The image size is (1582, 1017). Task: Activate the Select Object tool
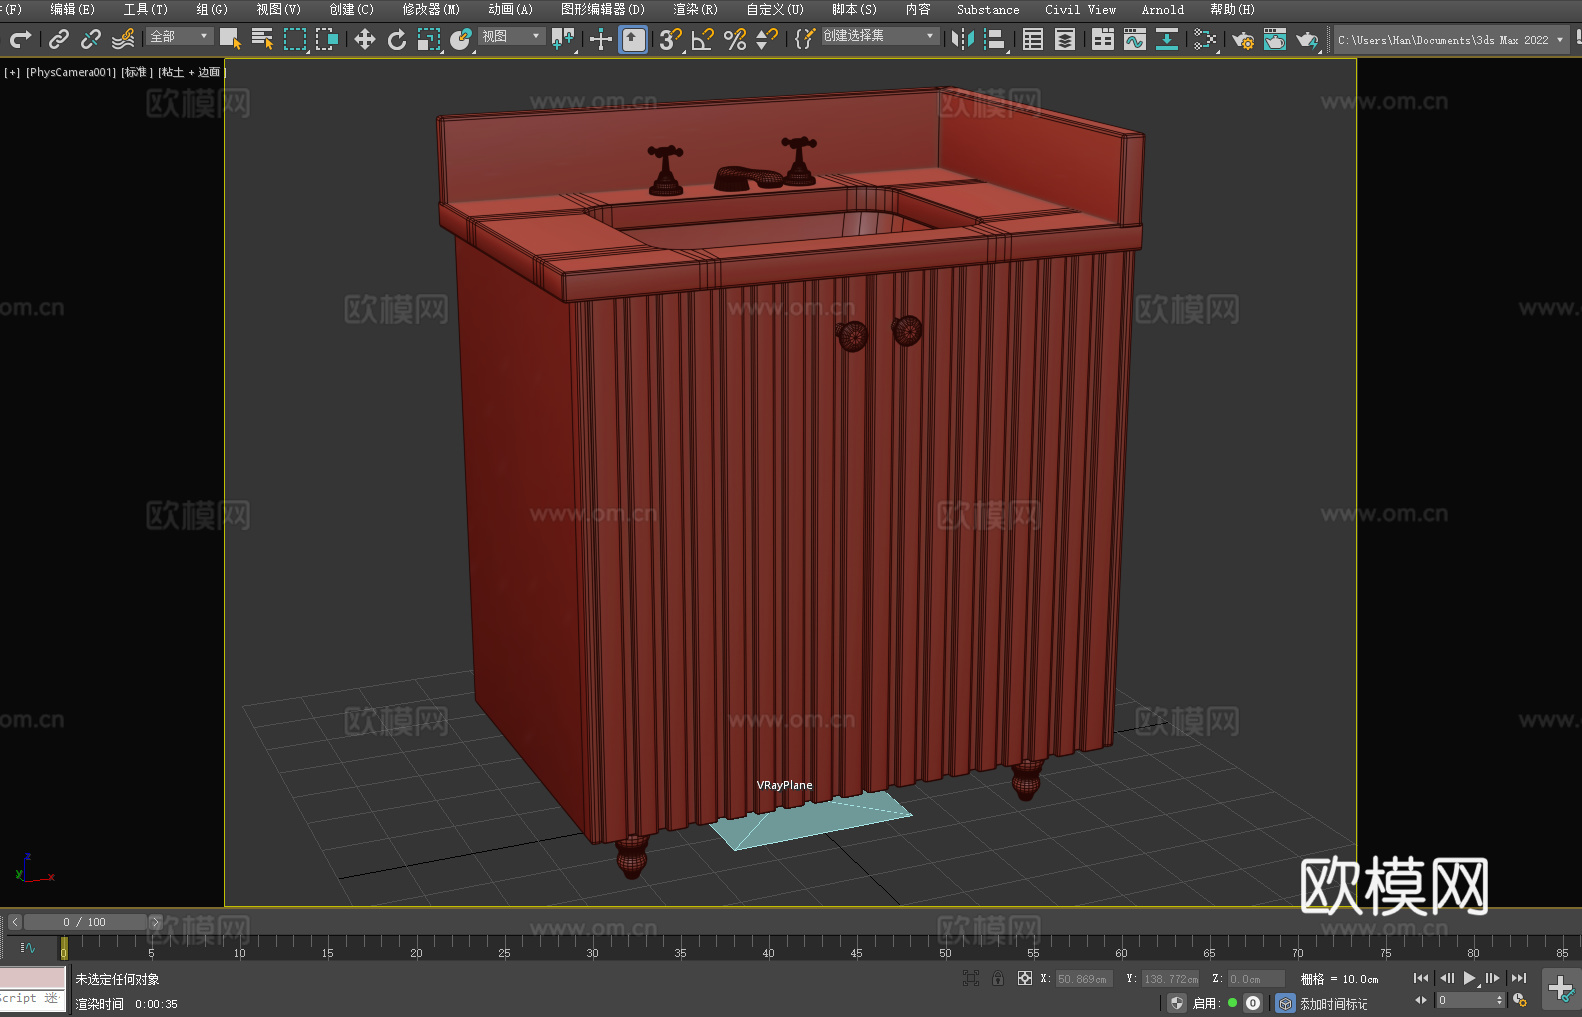[x=230, y=39]
